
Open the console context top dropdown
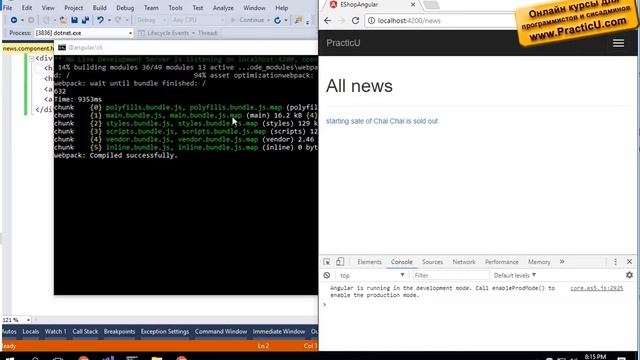pos(371,276)
